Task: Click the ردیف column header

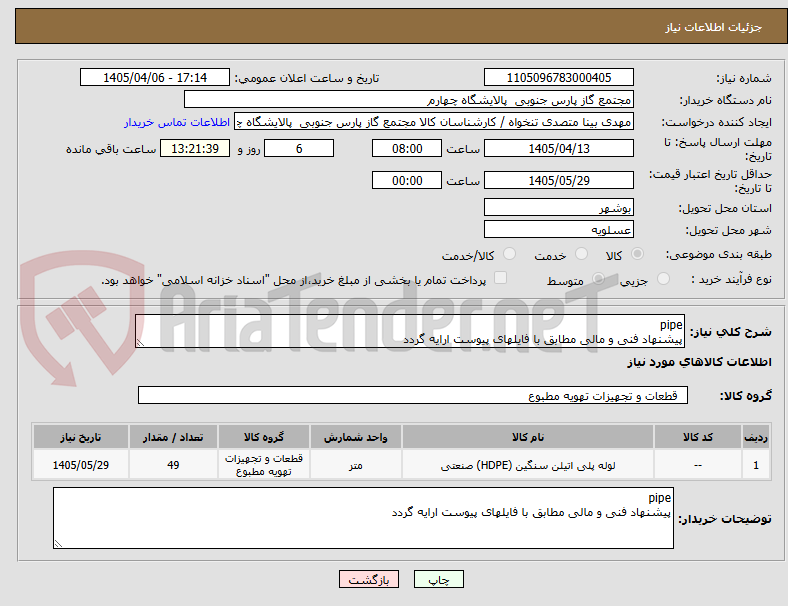Action: point(756,437)
